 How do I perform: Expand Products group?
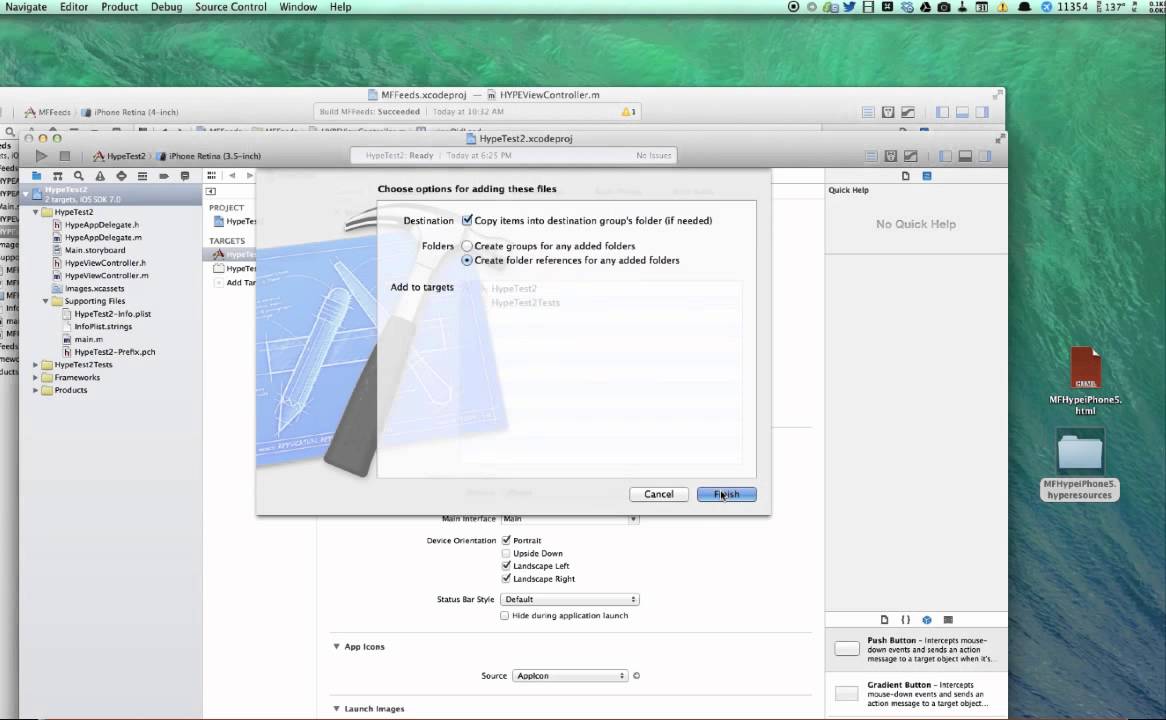pyautogui.click(x=35, y=390)
